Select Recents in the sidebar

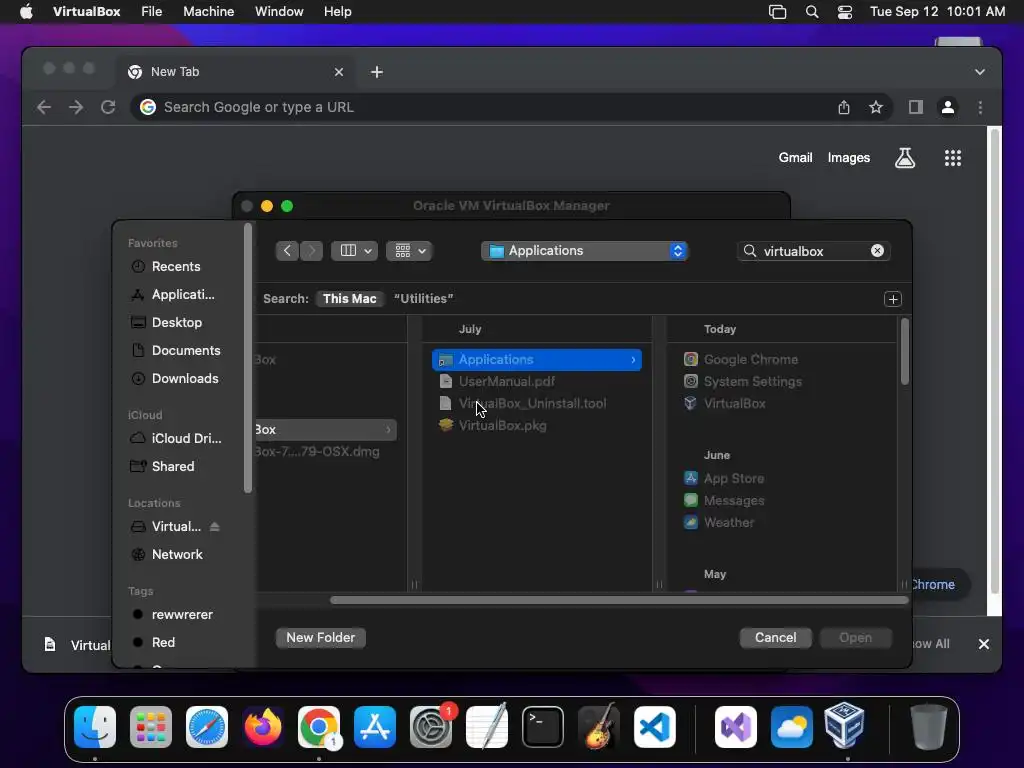tap(175, 266)
